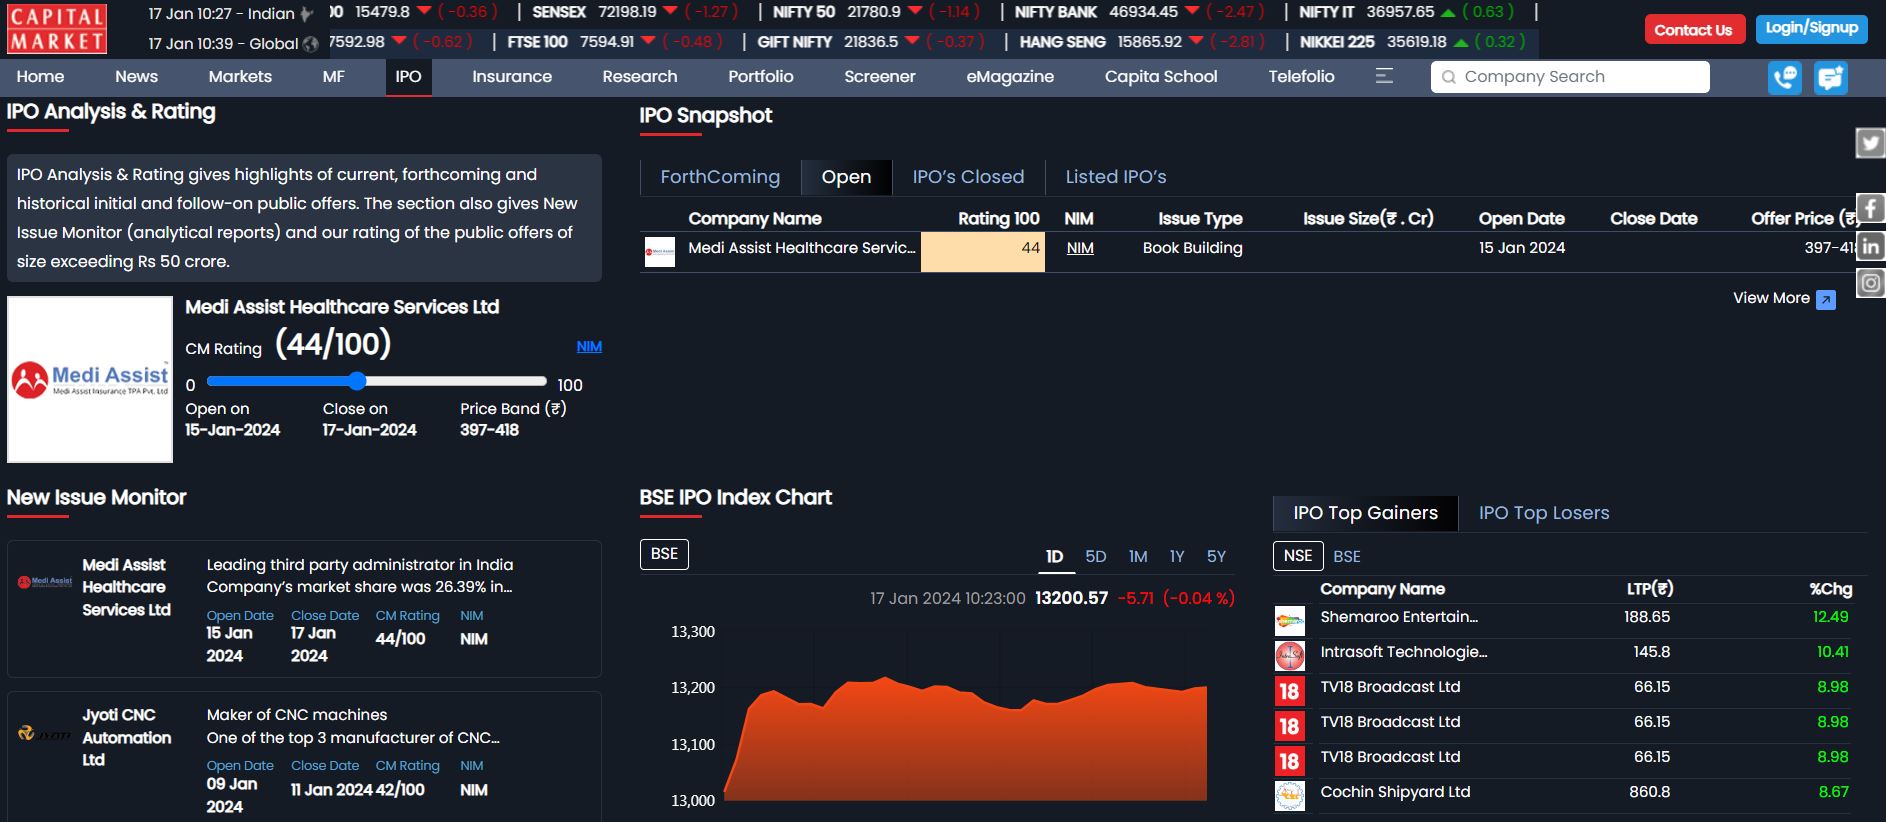Click the Global market globe icon
Screen dimensions: 1886x822
311,44
